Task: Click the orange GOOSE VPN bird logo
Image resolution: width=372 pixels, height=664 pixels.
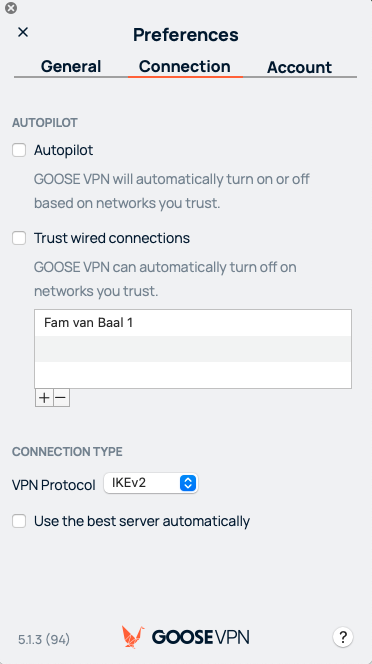Action: point(133,636)
